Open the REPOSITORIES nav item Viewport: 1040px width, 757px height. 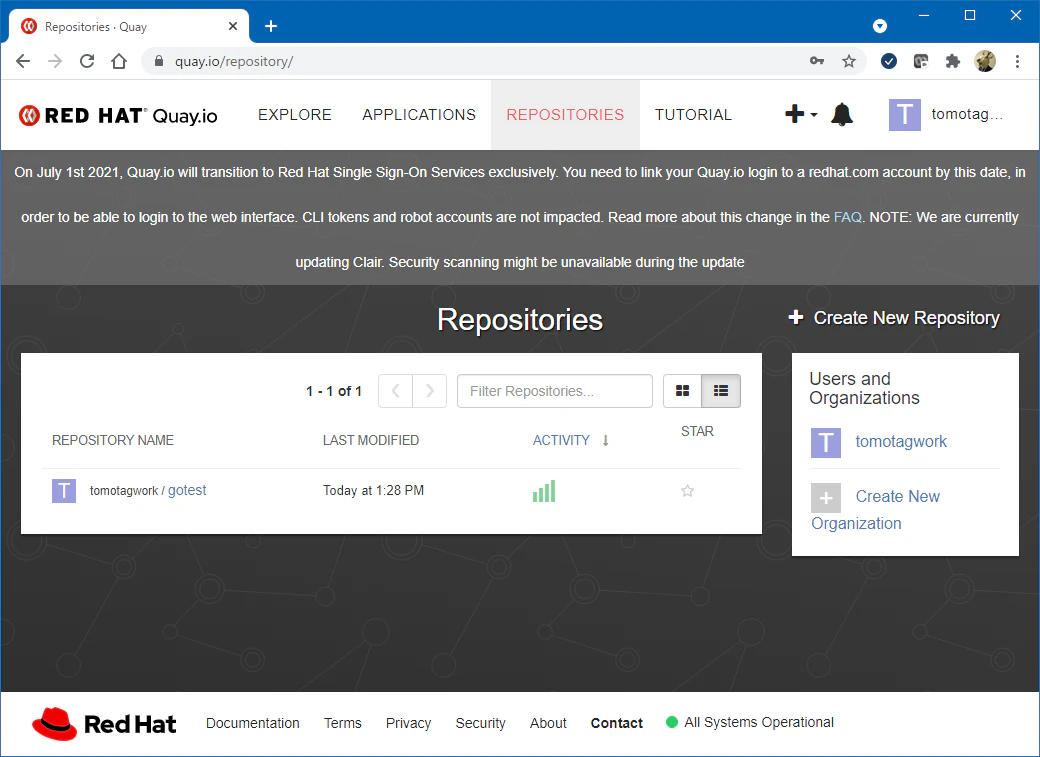565,115
